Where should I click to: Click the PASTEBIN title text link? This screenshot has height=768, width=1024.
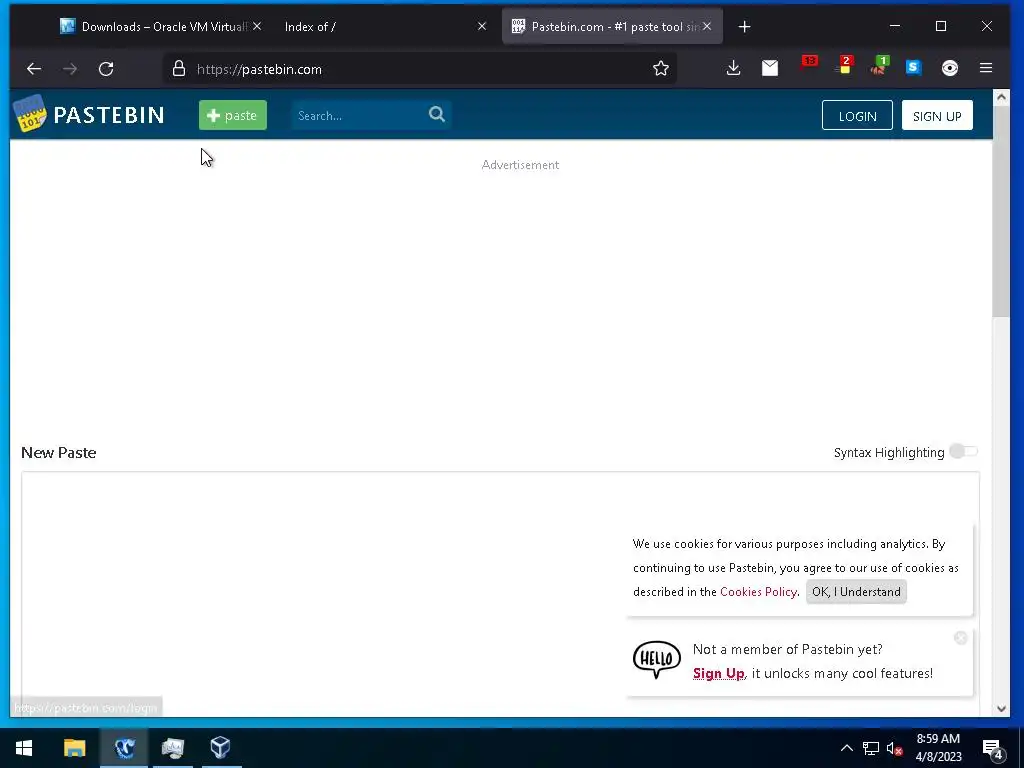click(108, 115)
